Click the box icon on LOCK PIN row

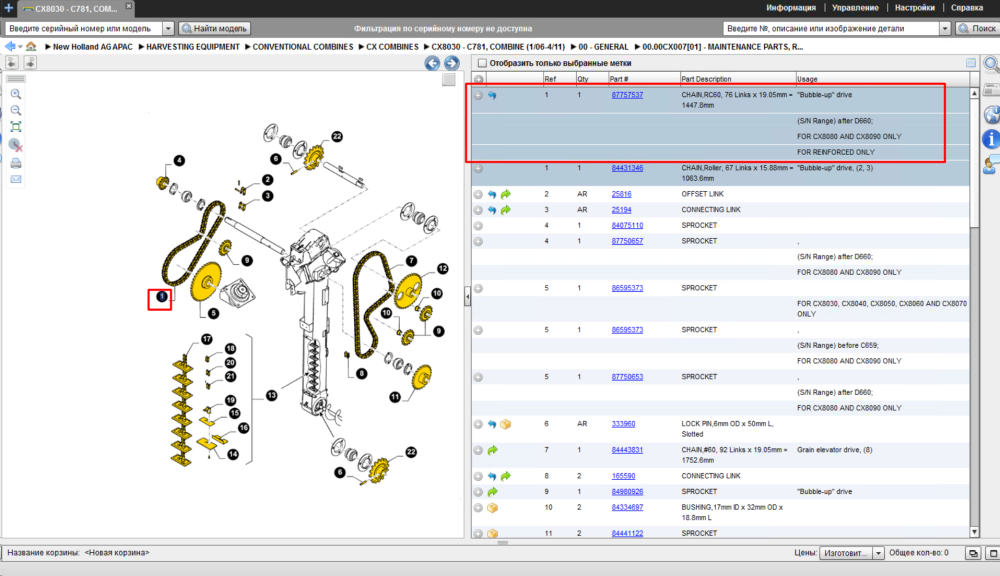(x=506, y=424)
